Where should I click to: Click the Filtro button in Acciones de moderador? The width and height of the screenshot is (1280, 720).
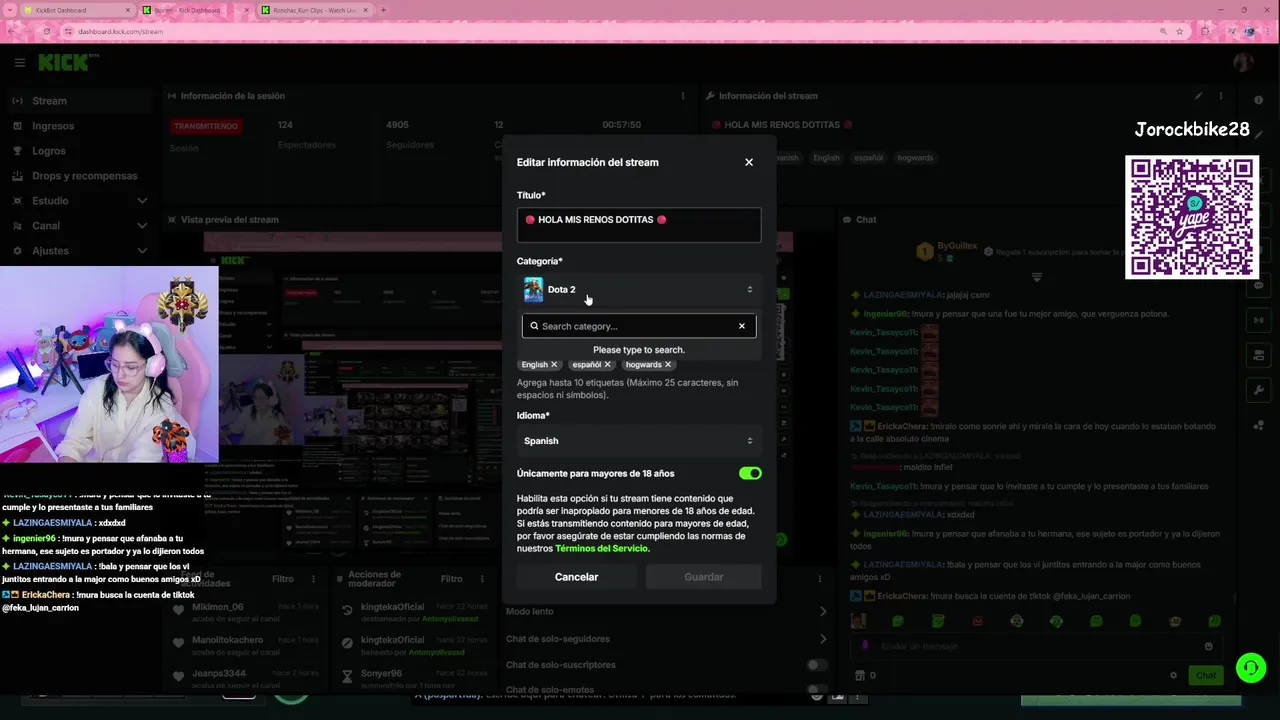[x=452, y=579]
